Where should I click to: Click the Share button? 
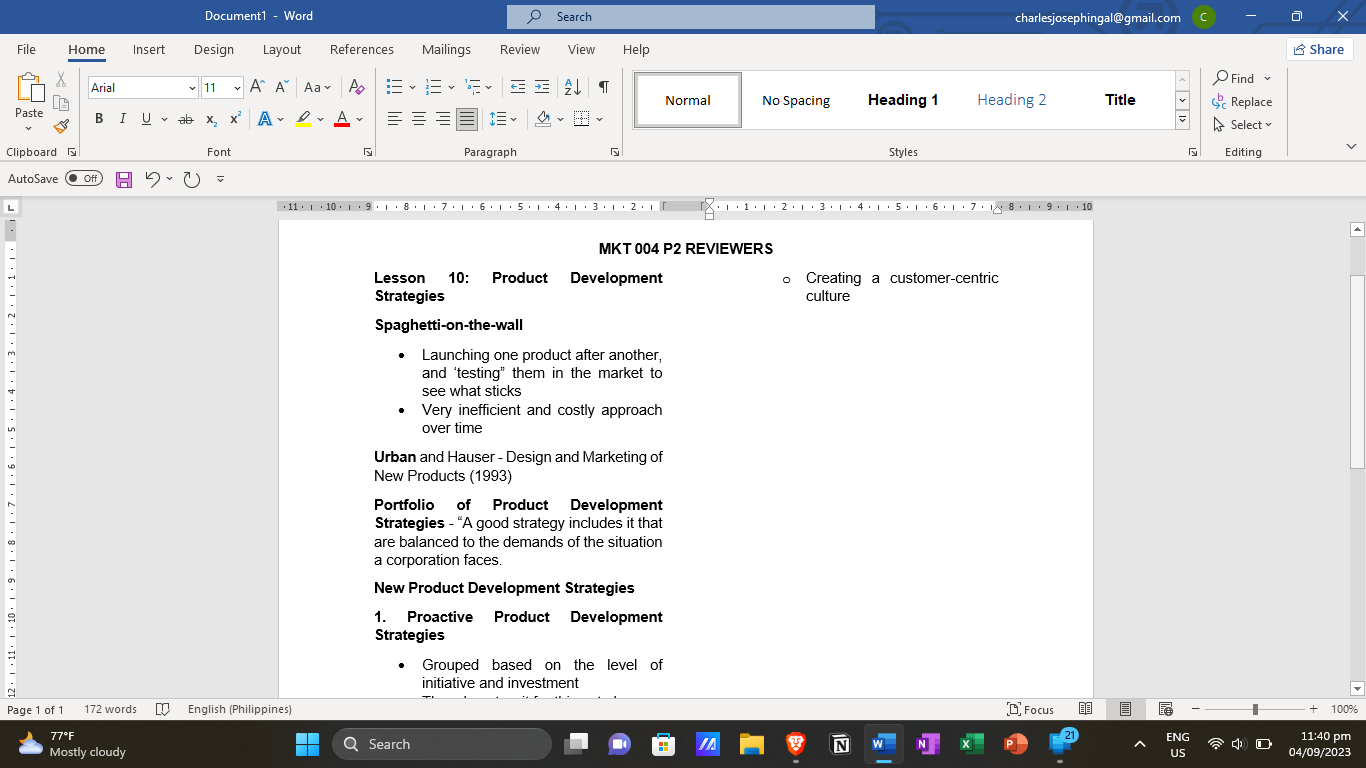tap(1319, 49)
